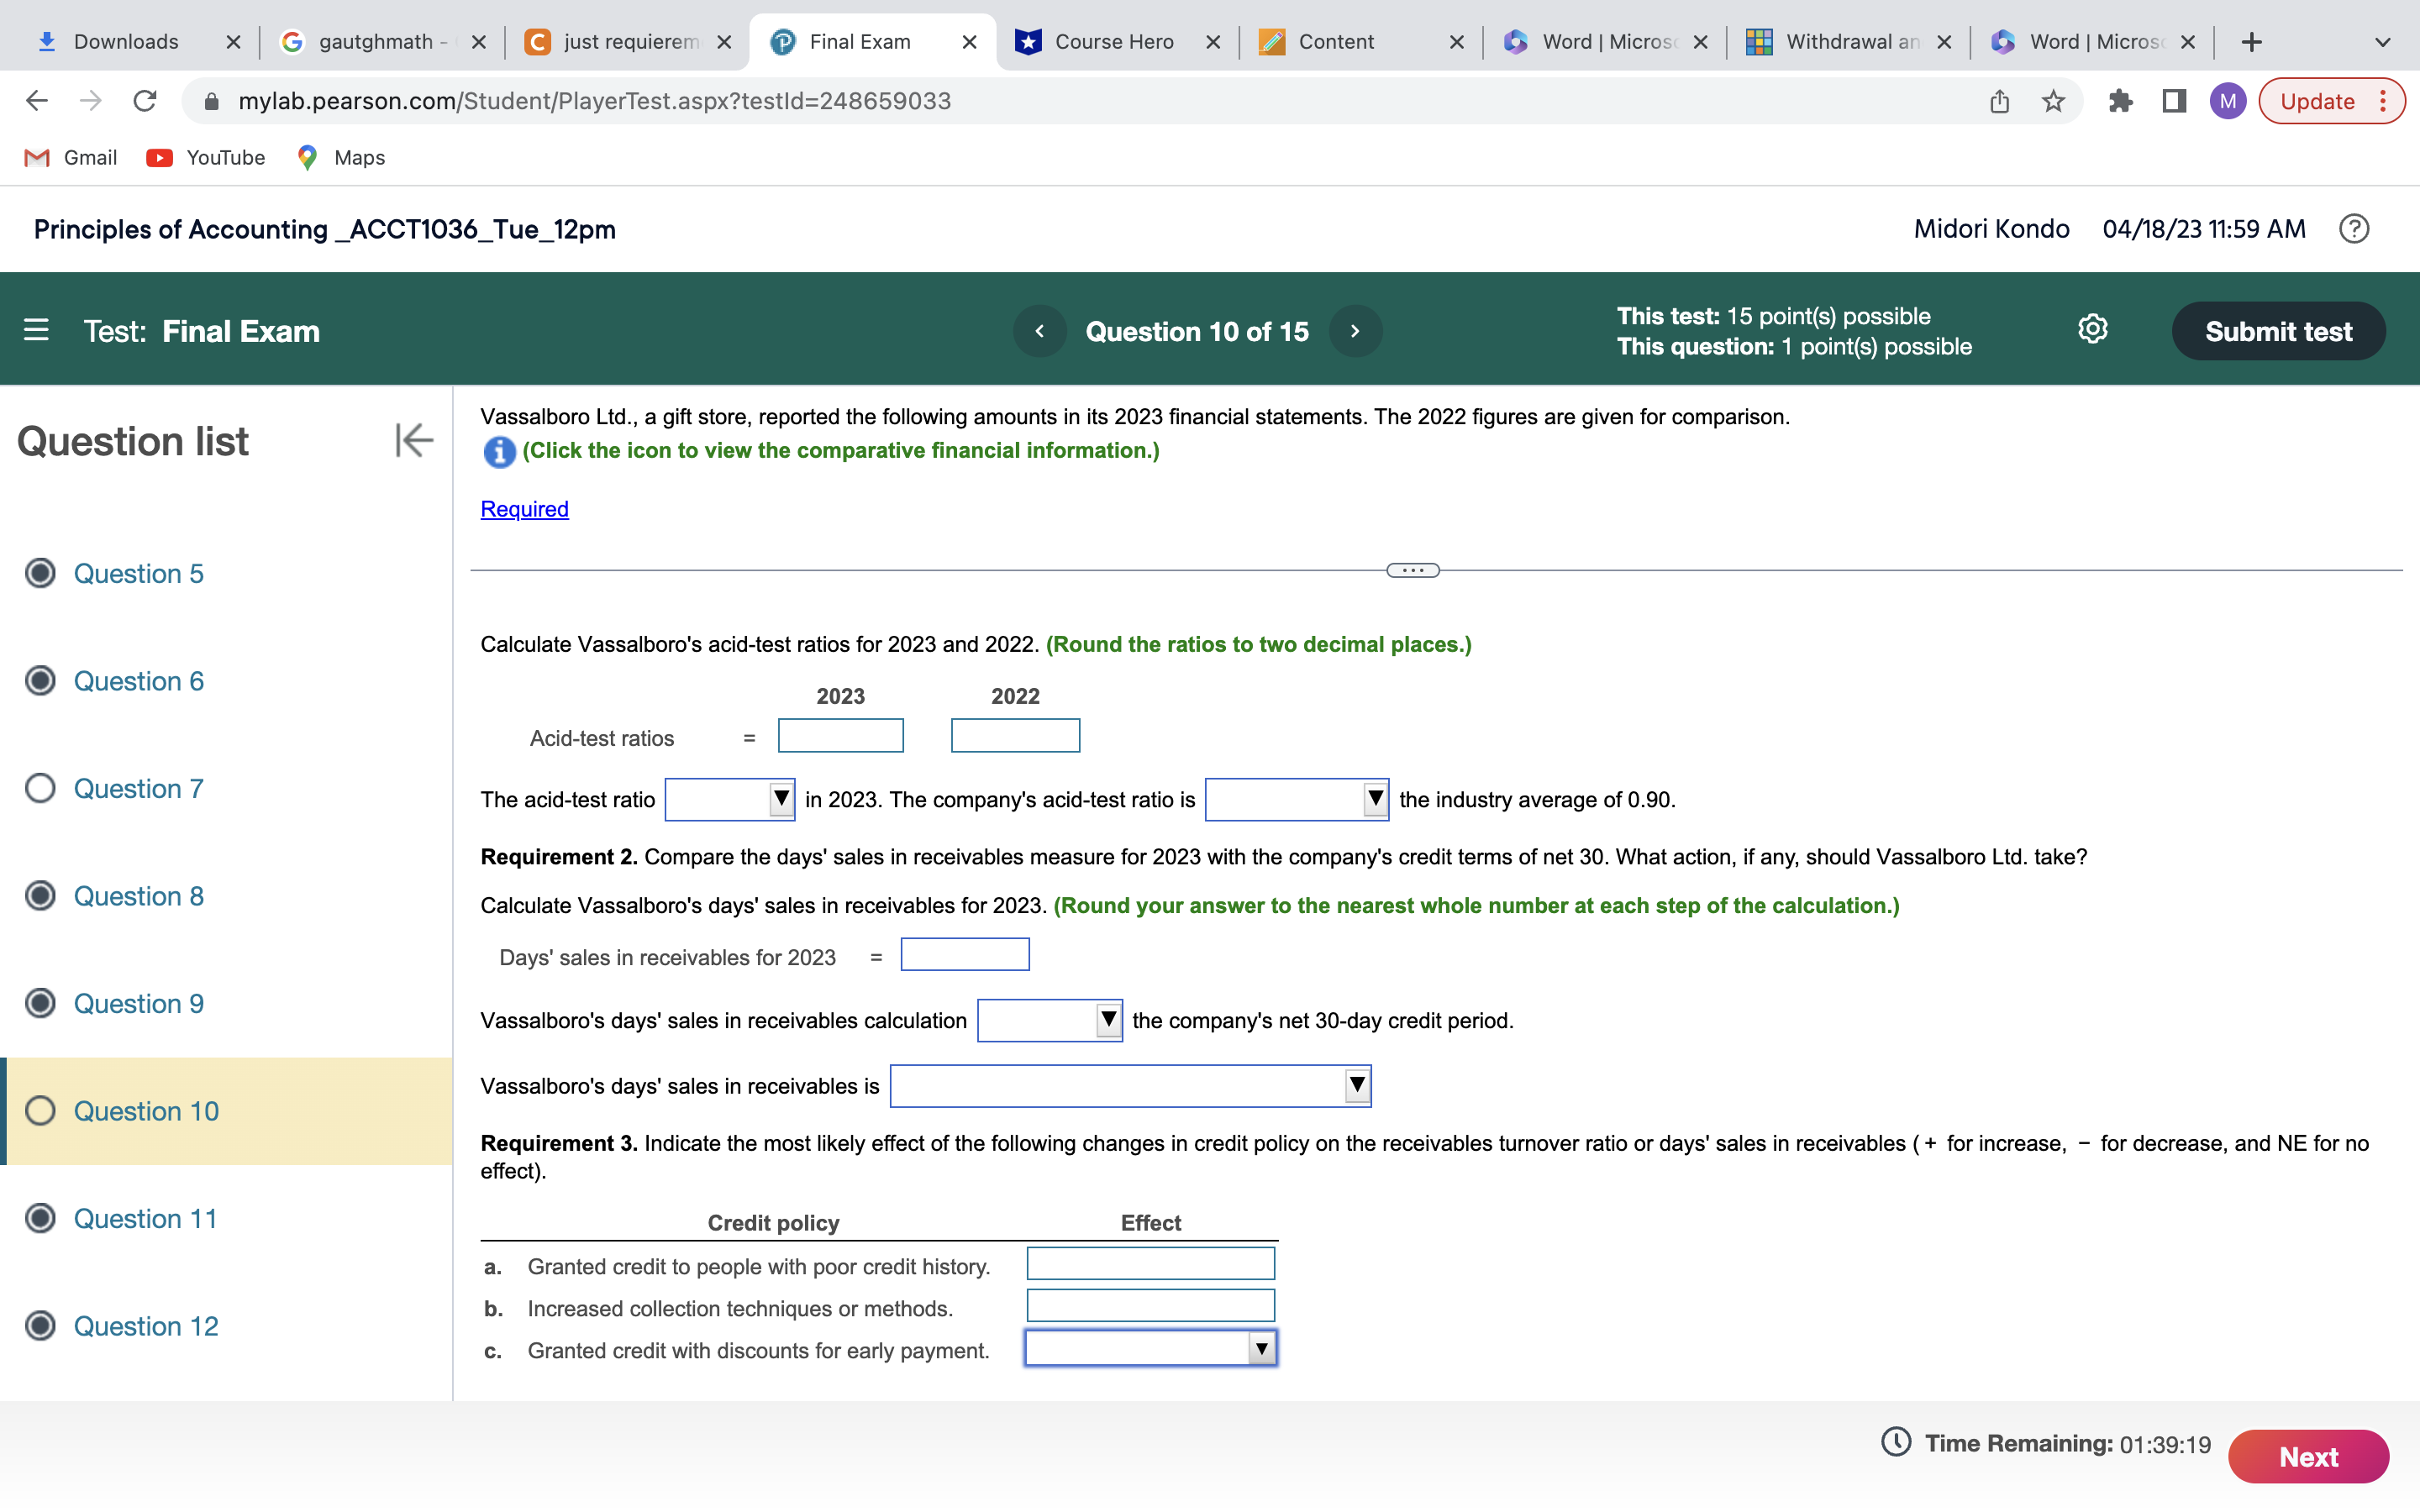
Task: Click the Submit test button
Action: tap(2278, 331)
